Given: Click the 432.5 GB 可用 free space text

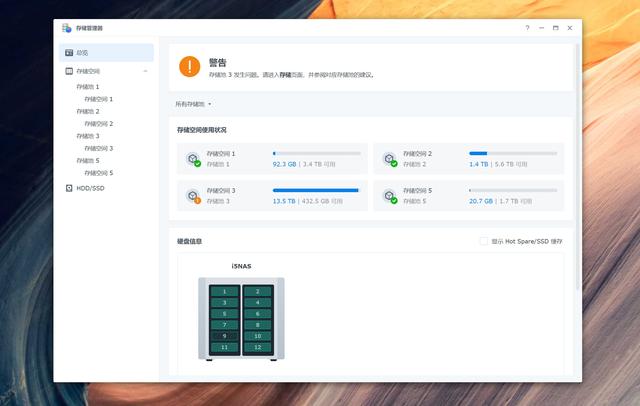Looking at the screenshot, I should 322,201.
